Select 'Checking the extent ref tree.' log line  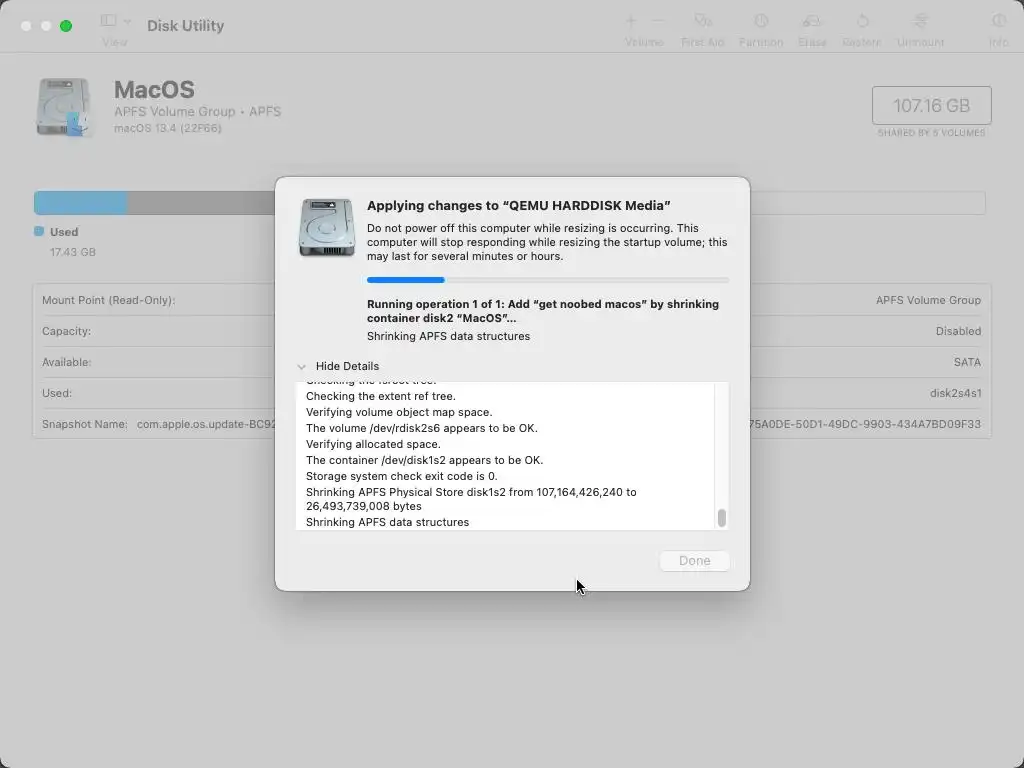pos(381,396)
